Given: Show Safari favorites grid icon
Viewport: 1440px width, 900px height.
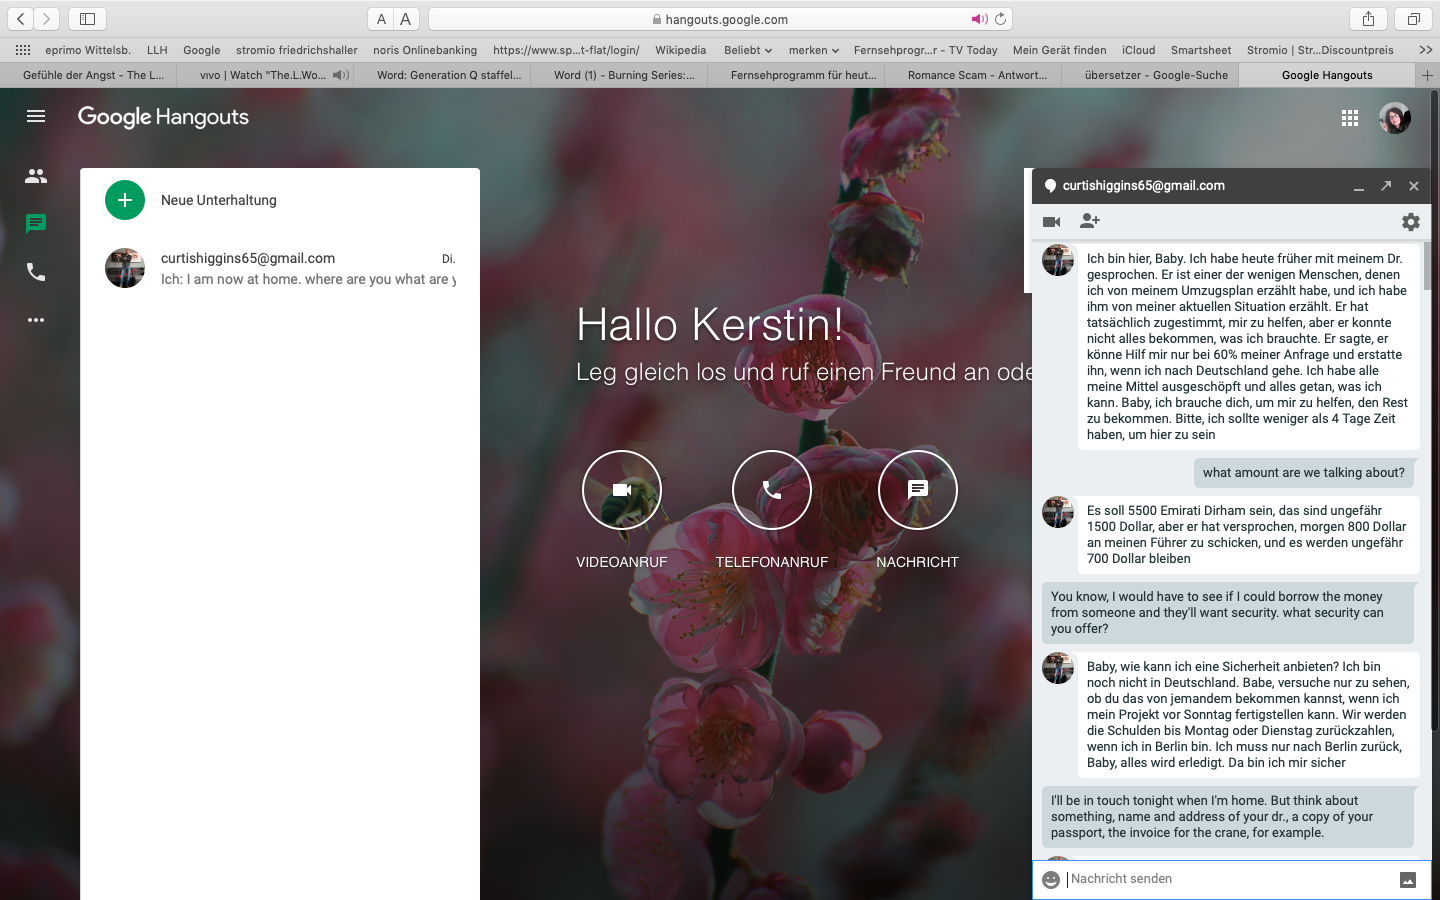Looking at the screenshot, I should (x=23, y=50).
